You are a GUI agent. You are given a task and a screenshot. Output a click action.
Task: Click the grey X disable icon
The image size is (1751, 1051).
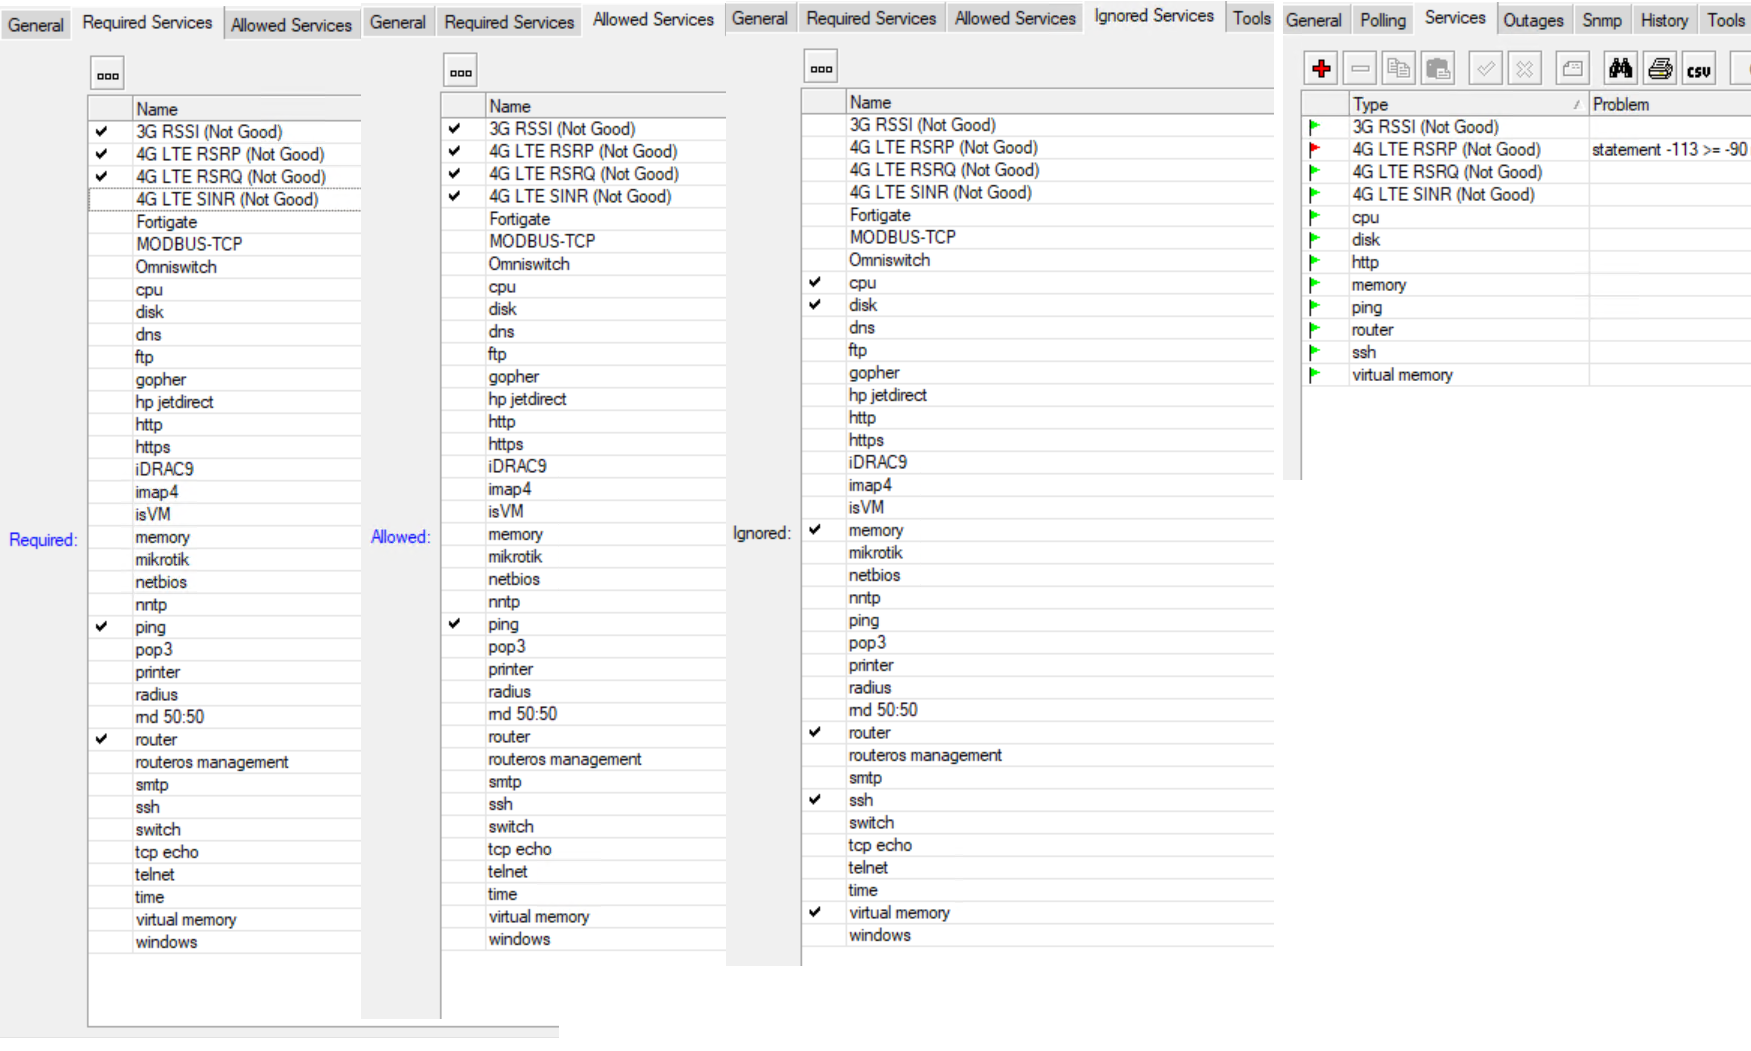point(1524,68)
